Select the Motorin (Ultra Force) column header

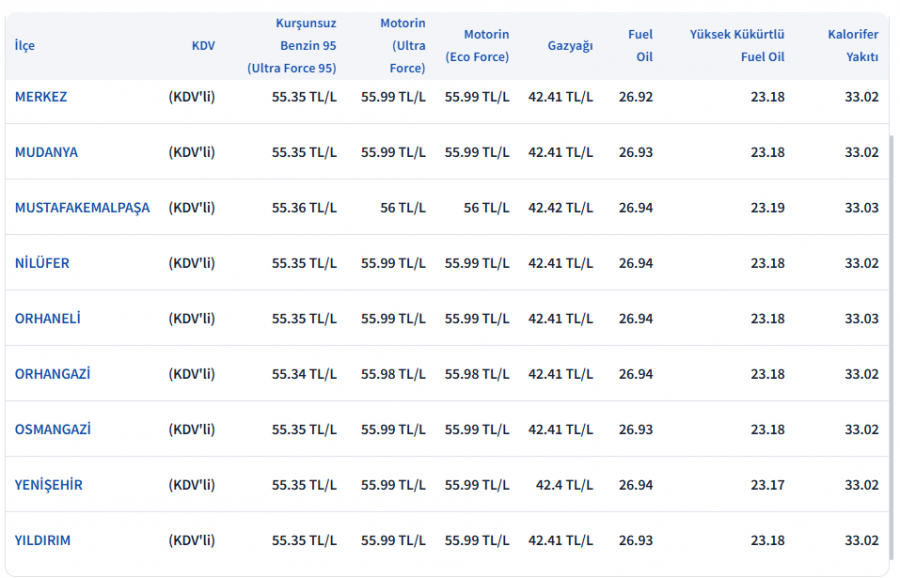(x=402, y=46)
